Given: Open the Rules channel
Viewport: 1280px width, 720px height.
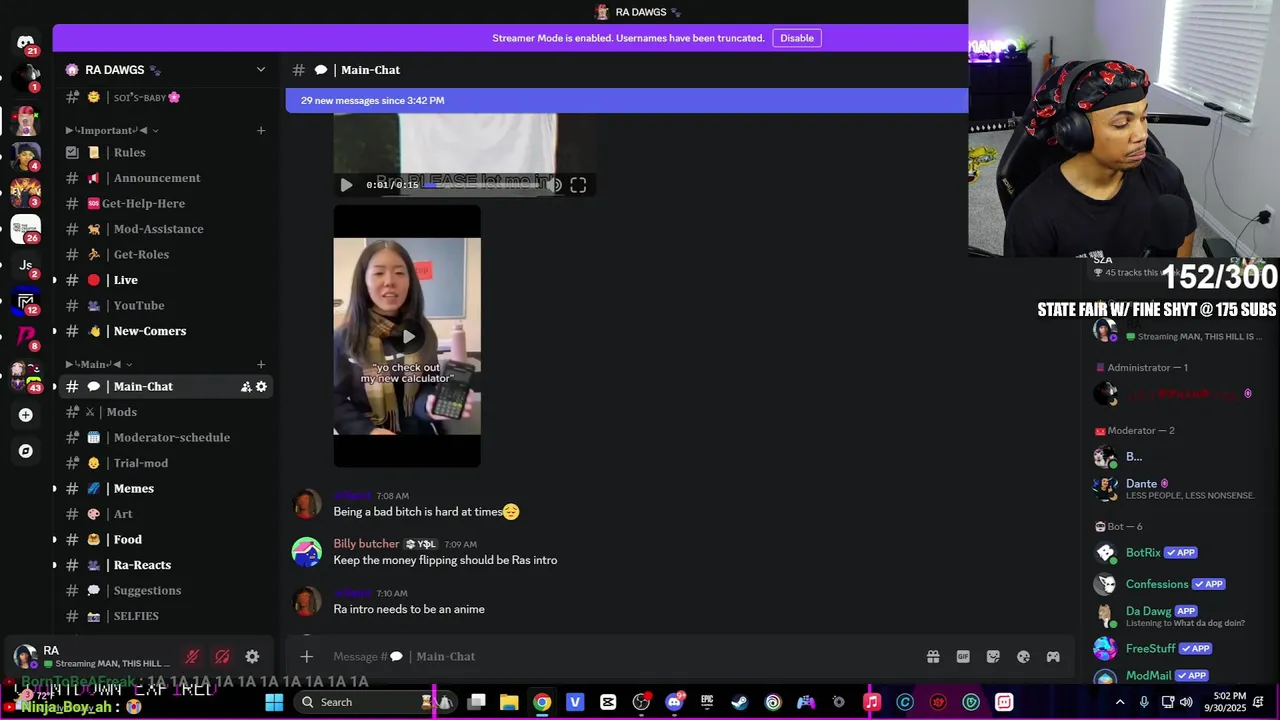Looking at the screenshot, I should click(166, 153).
